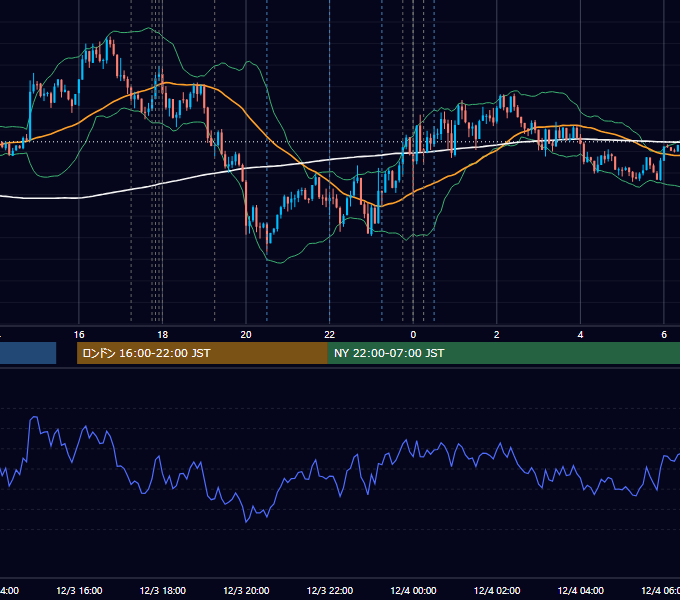Image resolution: width=680 pixels, height=600 pixels.
Task: Click the 12/4 02:00 time label
Action: point(497,590)
